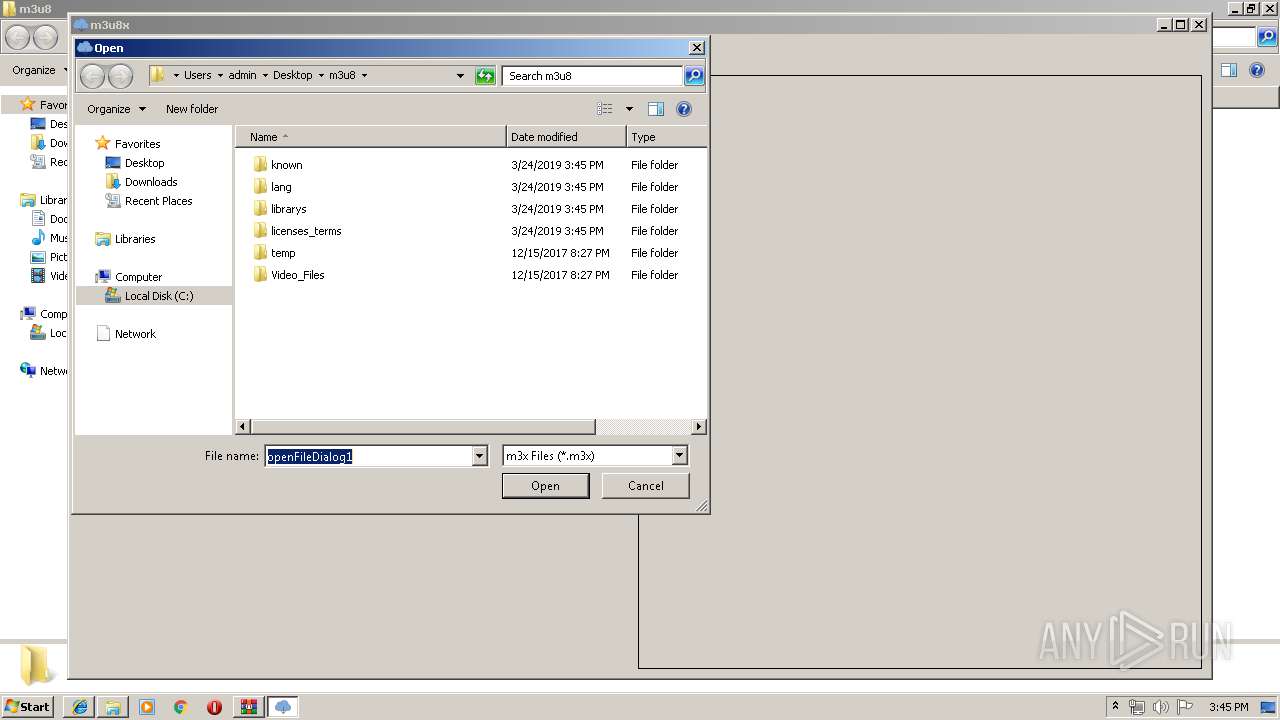Open the file name history dropdown
Screen dimensions: 1280x720
click(x=479, y=456)
